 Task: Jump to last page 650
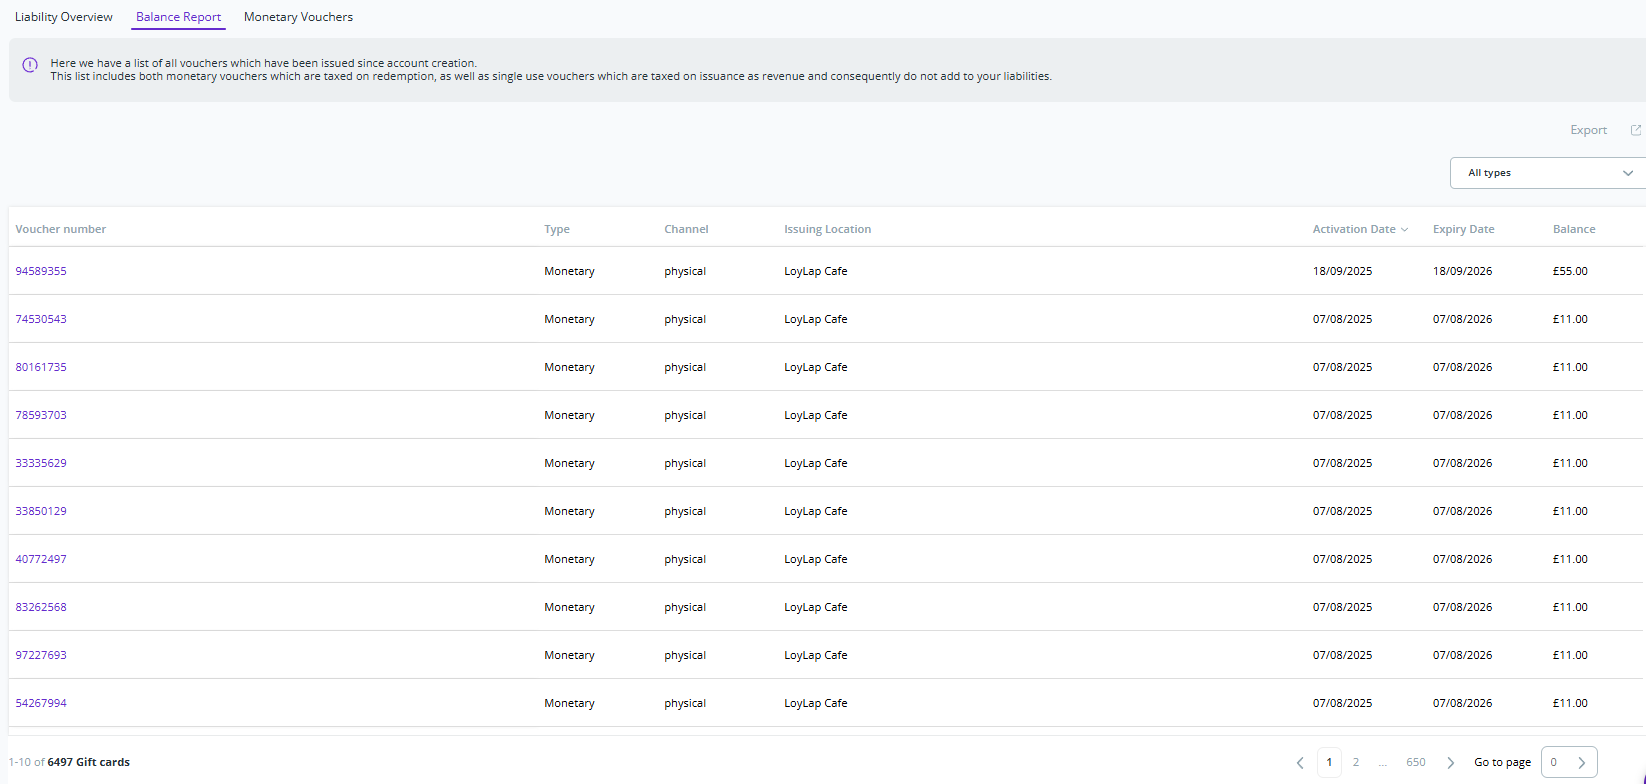coord(1416,762)
